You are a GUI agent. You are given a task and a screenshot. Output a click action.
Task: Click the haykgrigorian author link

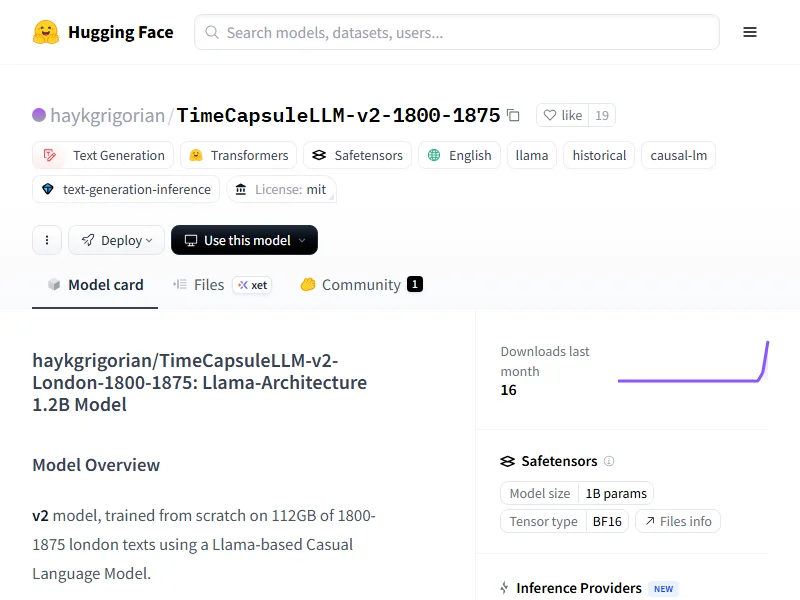107,116
